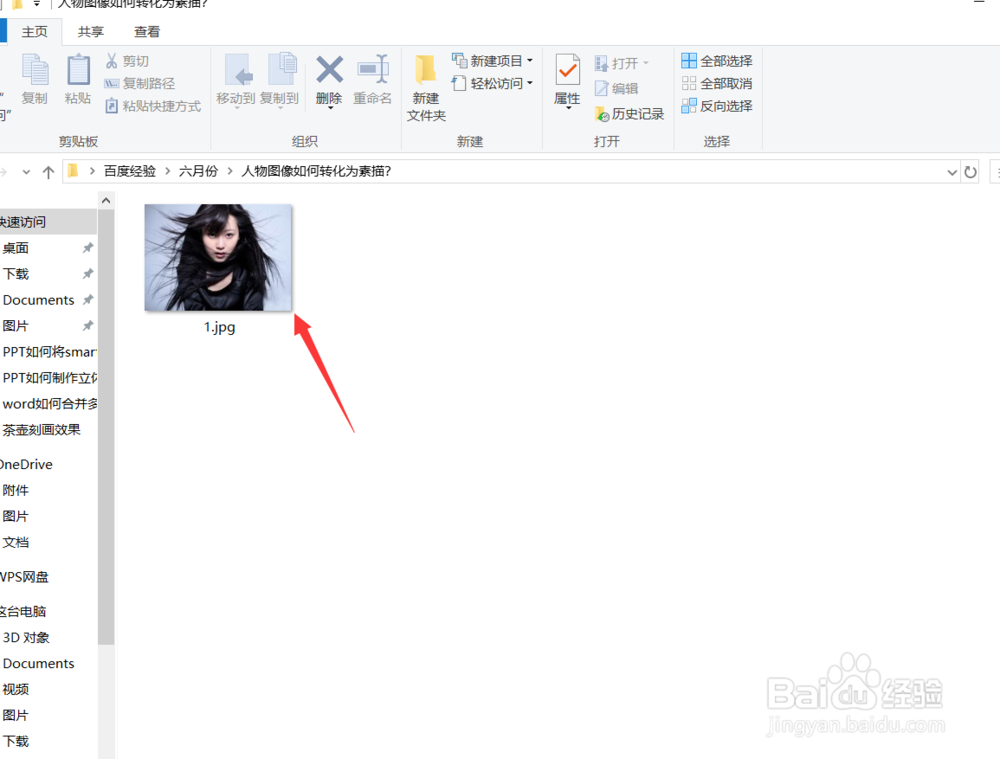Click the 复制 (Copy) icon
Screen dimensions: 1000x759
(x=35, y=78)
